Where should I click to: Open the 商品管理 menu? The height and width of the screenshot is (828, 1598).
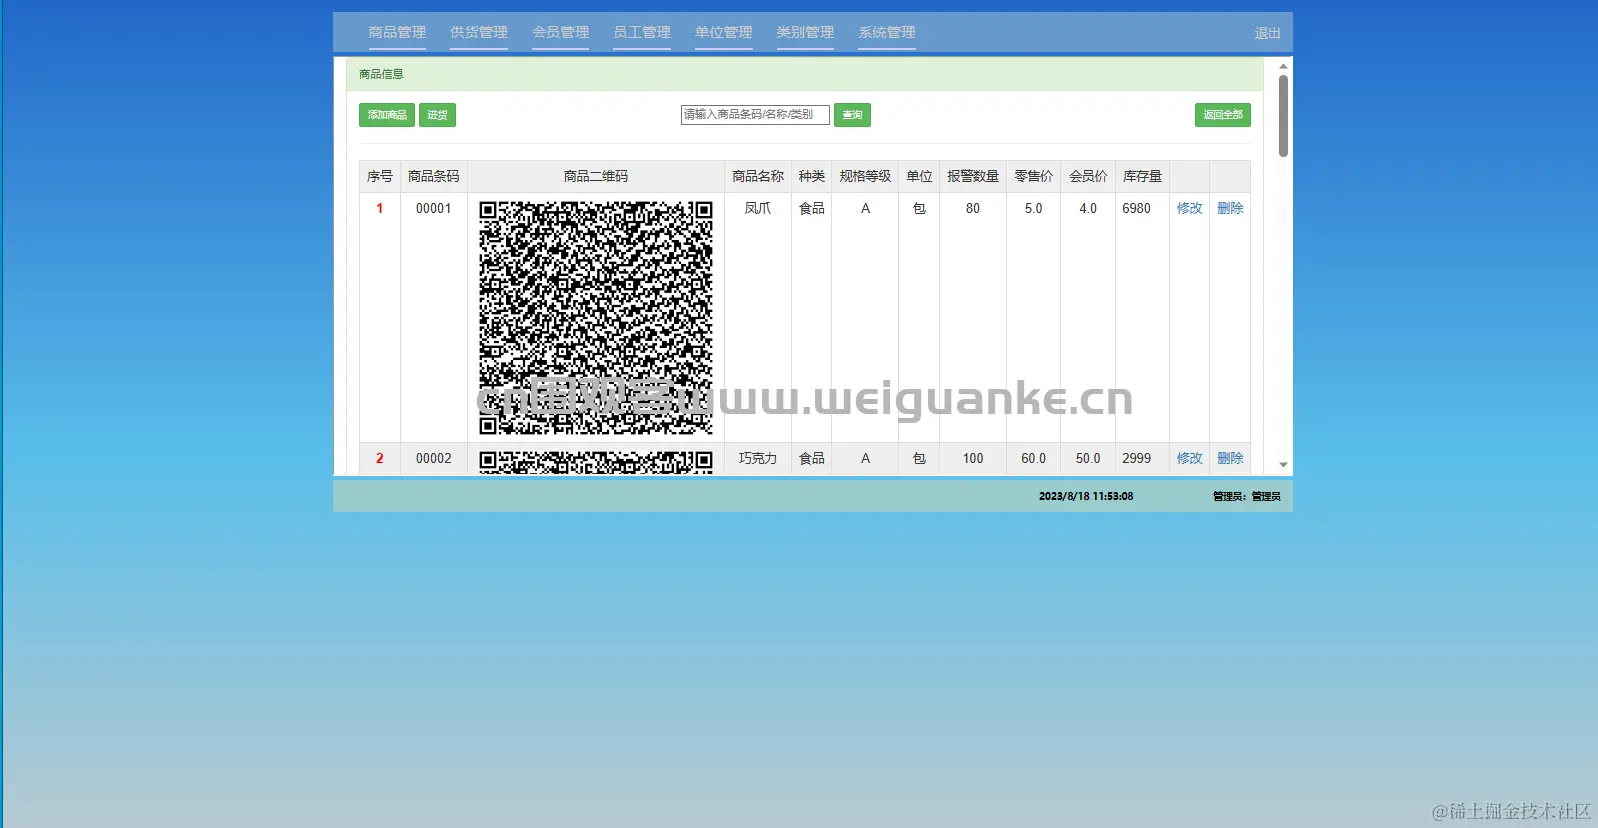397,32
